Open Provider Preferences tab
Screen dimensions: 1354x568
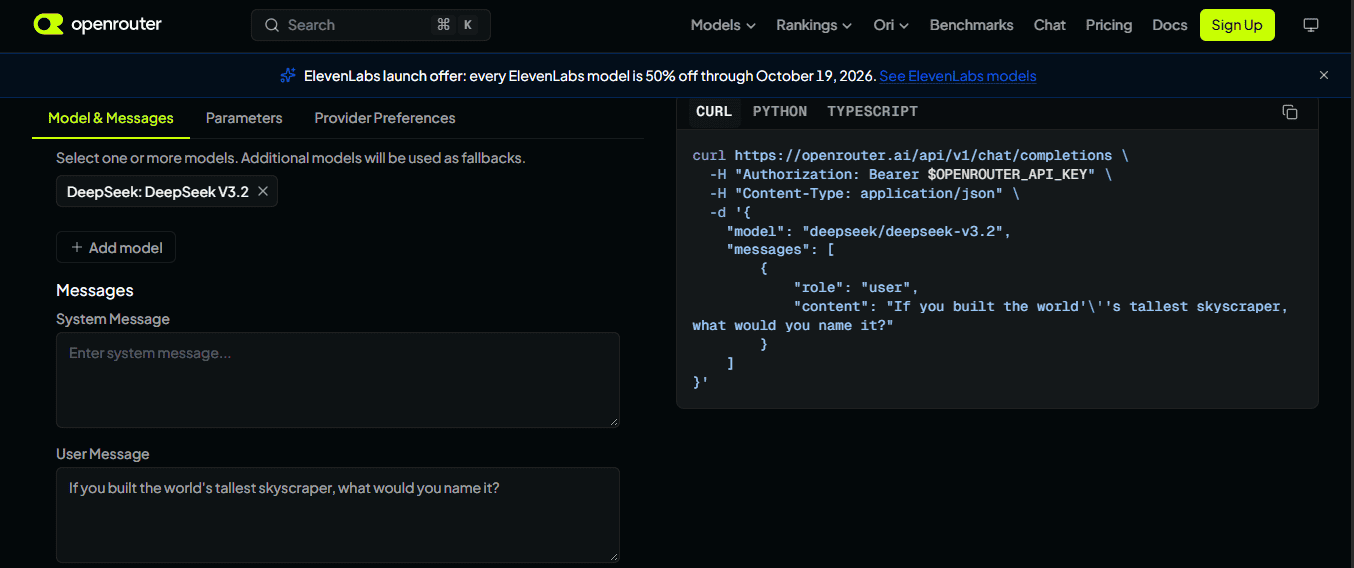coord(385,118)
